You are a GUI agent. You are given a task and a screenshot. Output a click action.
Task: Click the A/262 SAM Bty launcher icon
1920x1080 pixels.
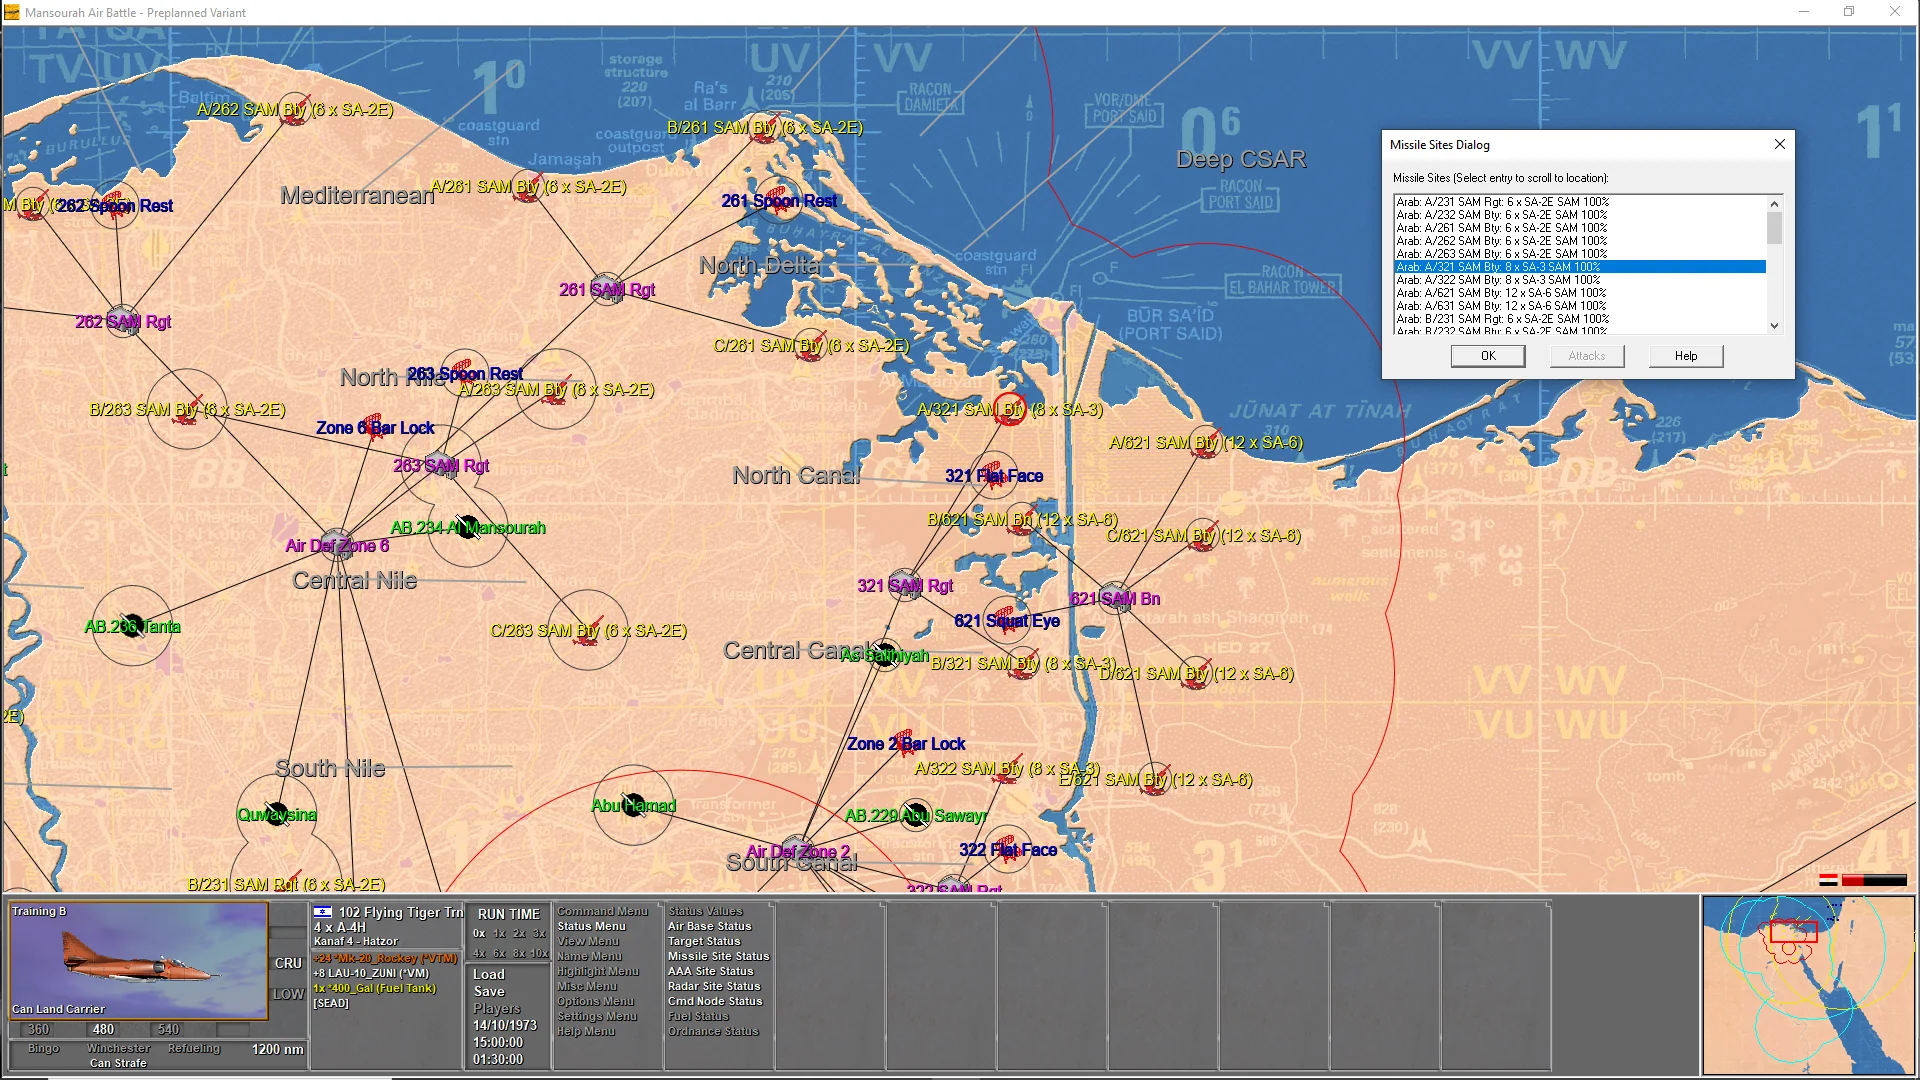[293, 110]
